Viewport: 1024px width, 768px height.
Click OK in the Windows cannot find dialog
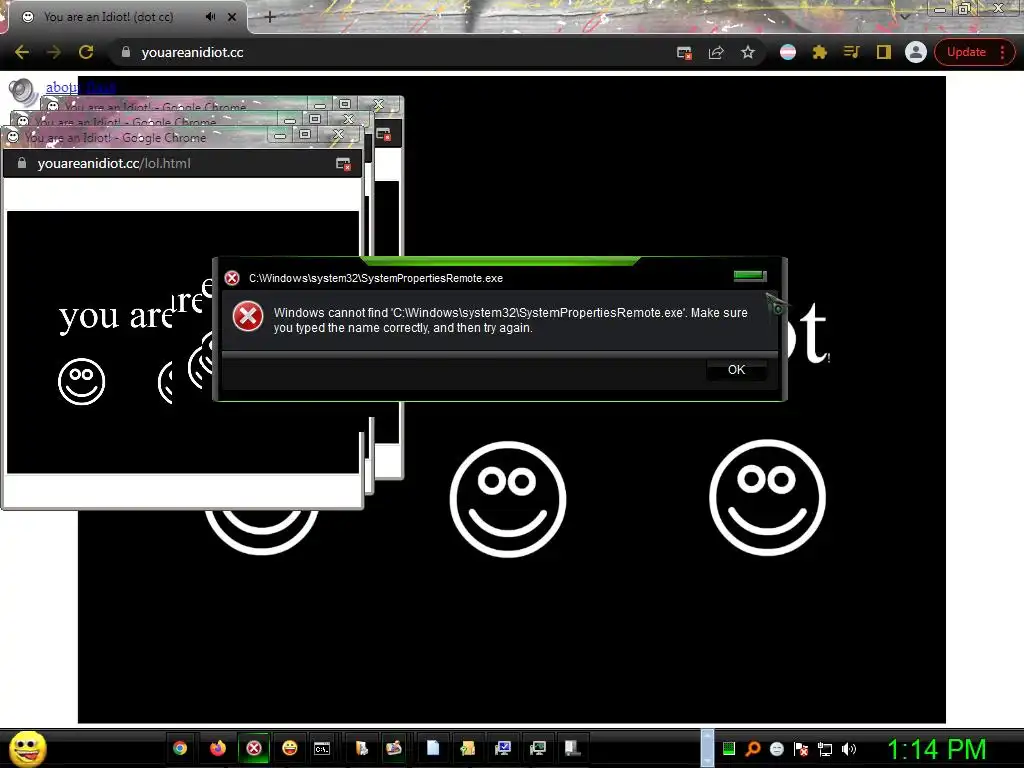pos(736,370)
